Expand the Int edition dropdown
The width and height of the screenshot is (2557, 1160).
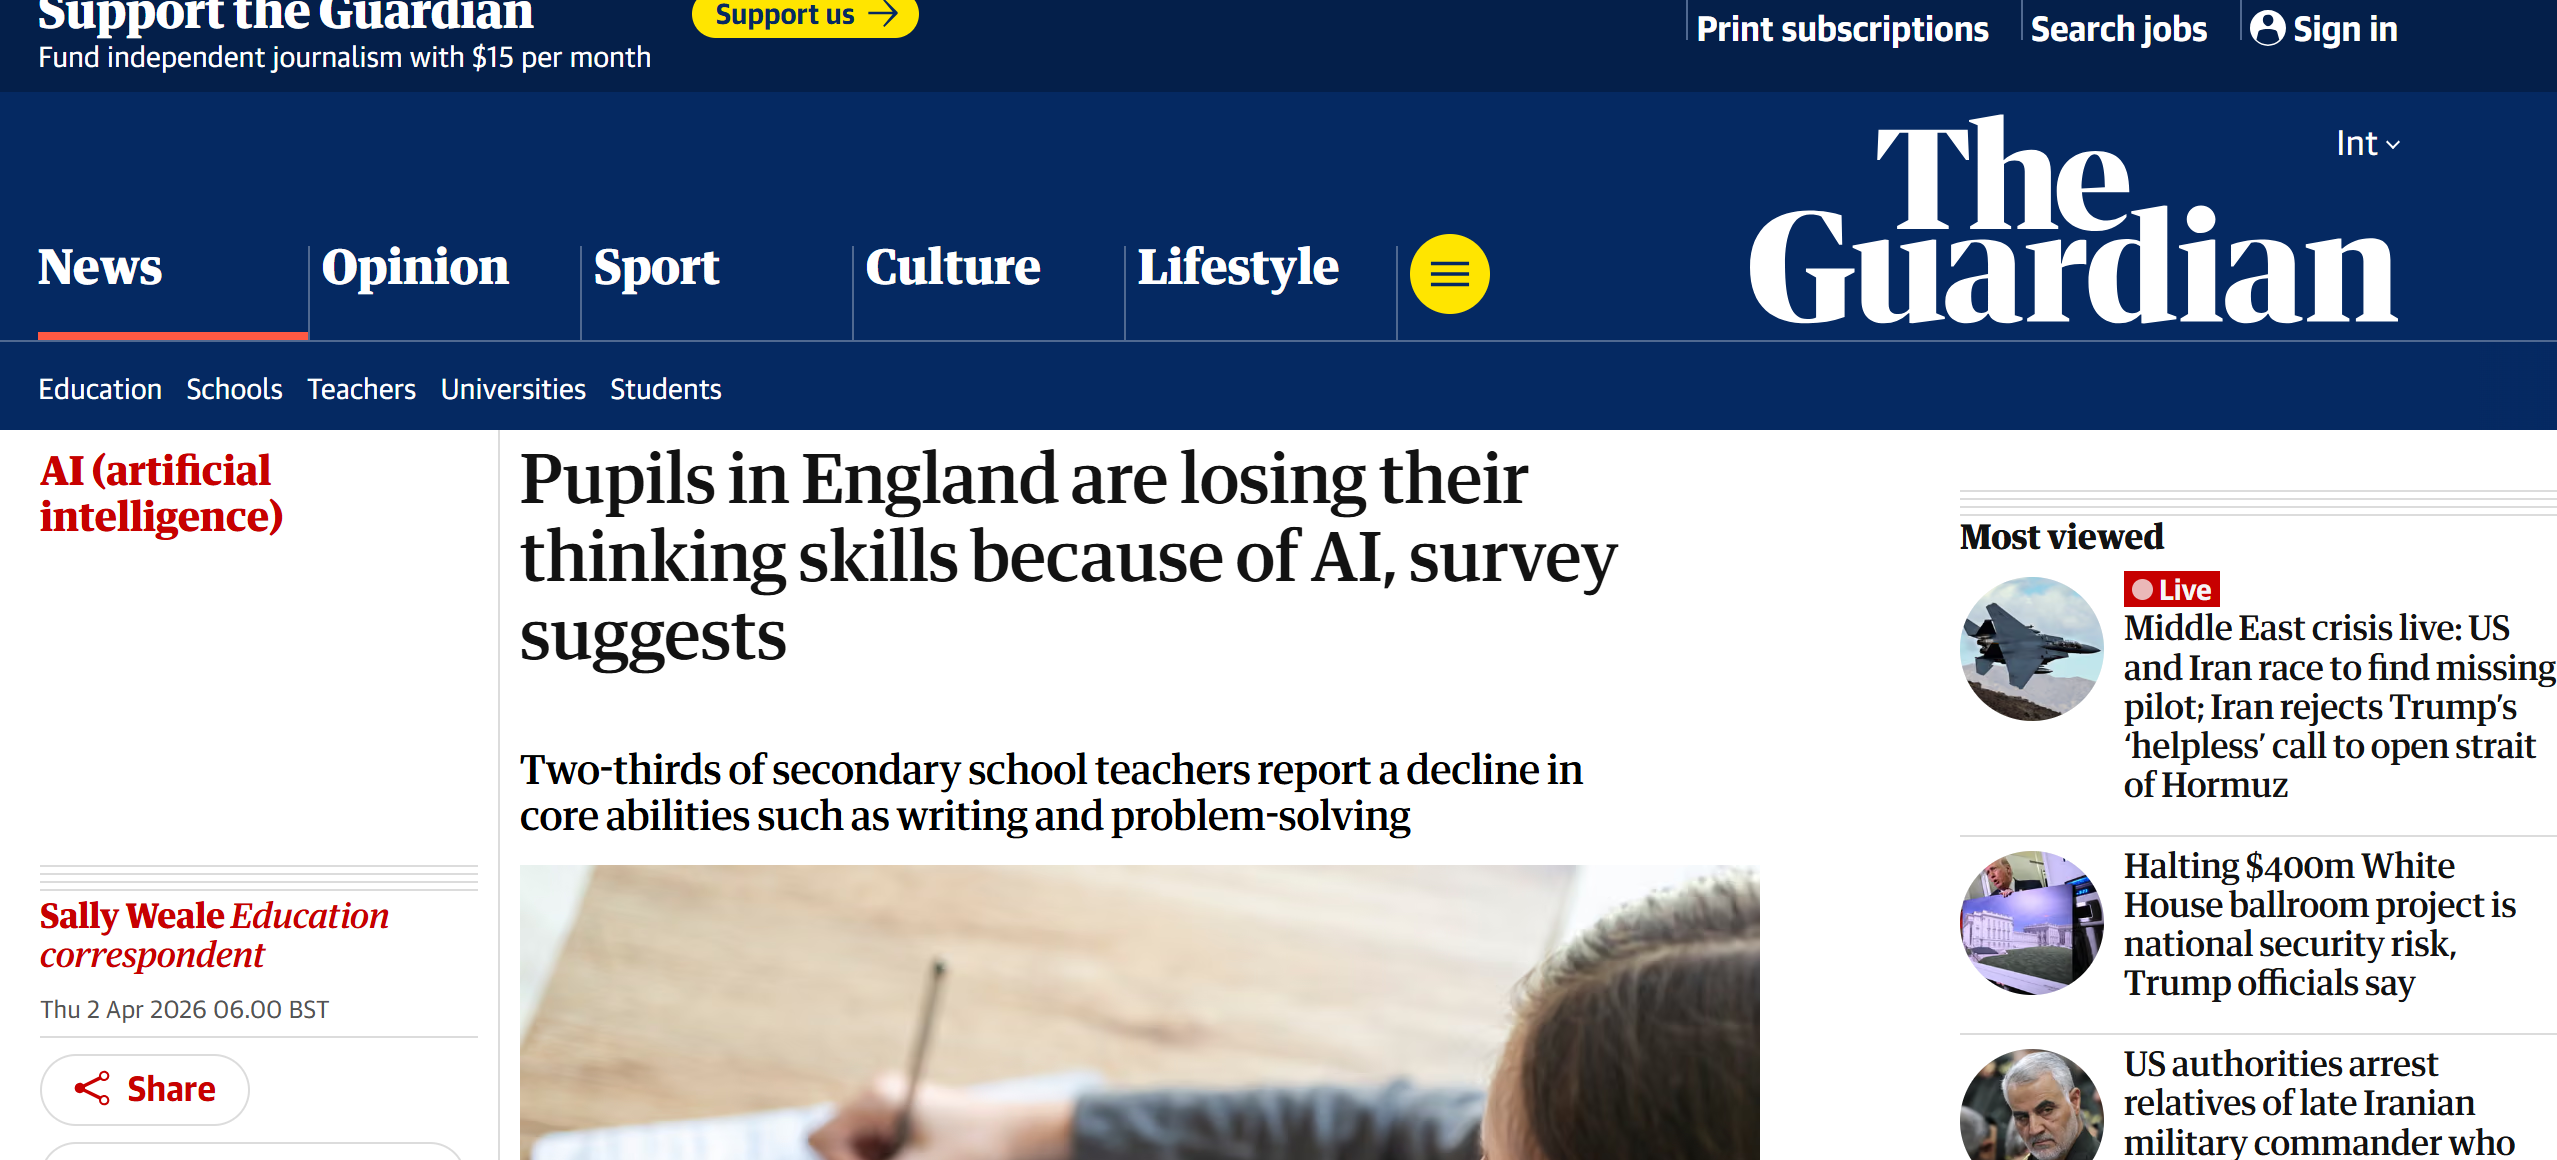[2367, 144]
